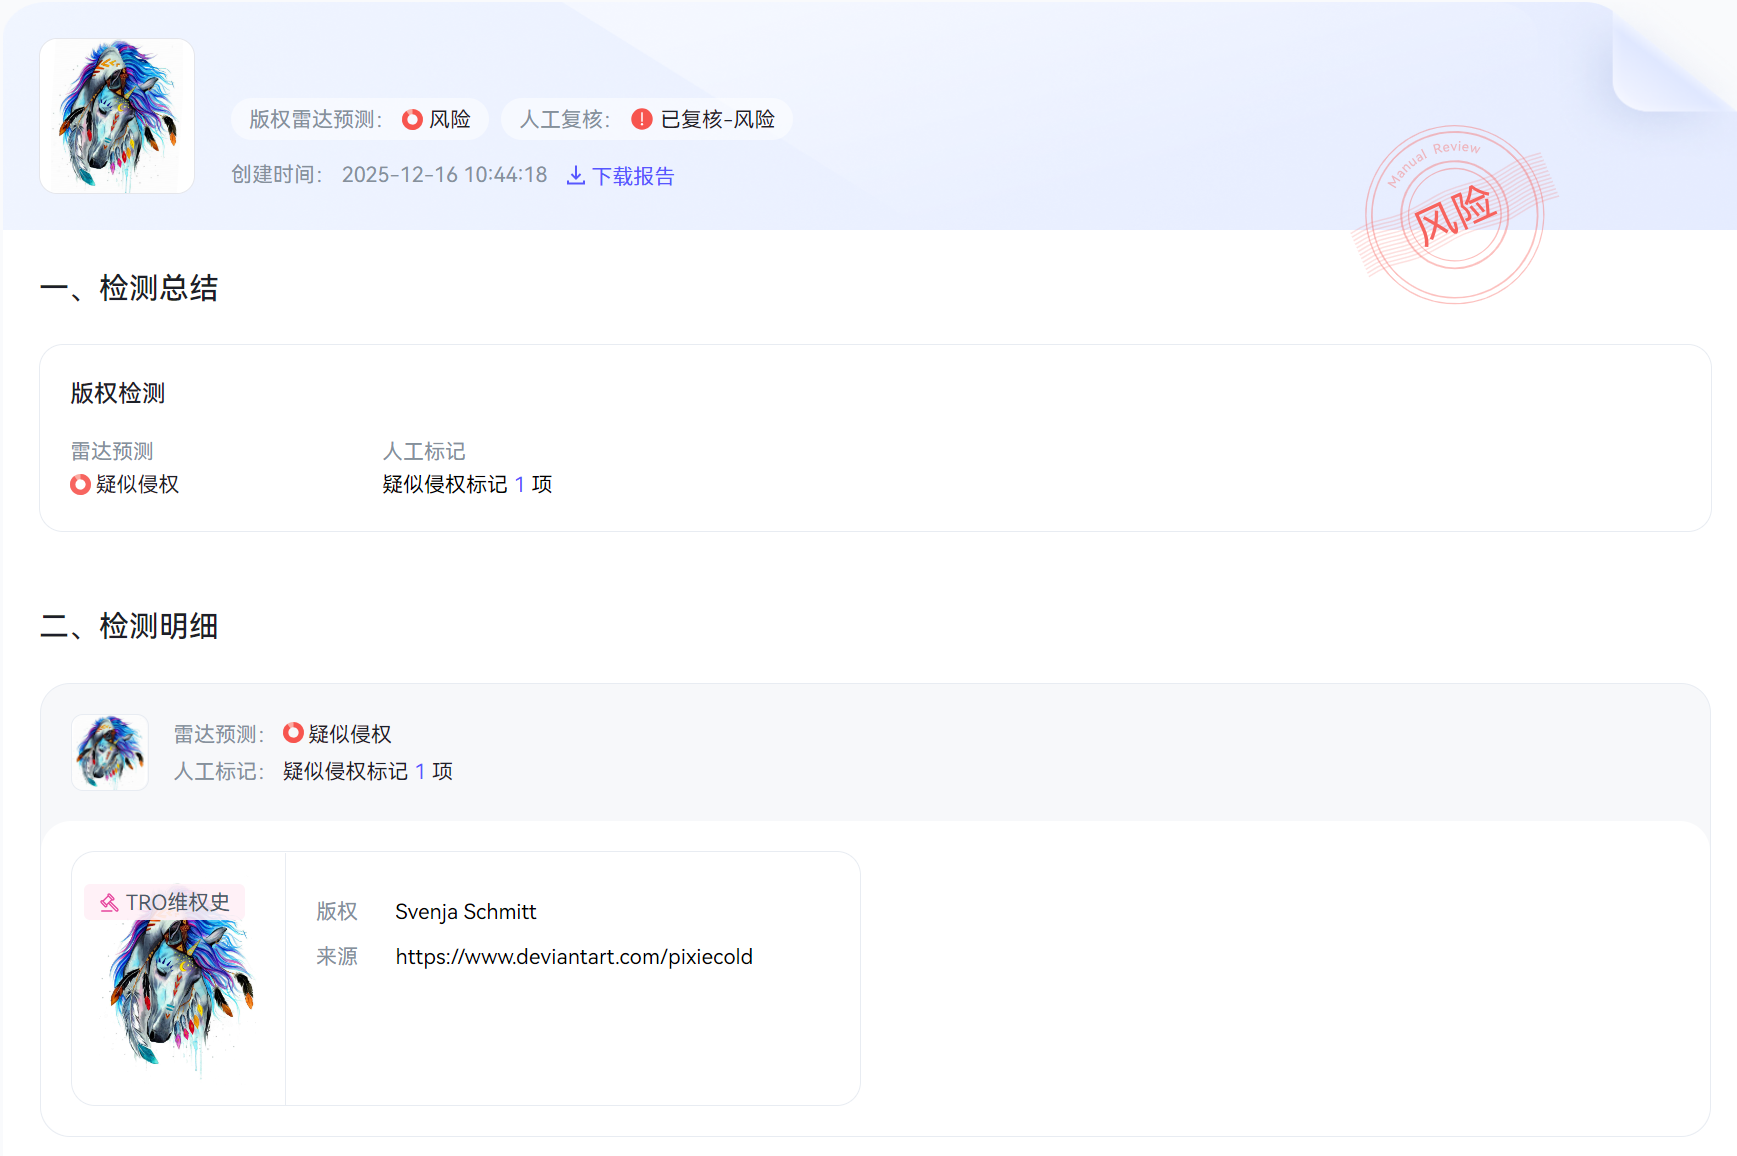Click the red circle icon beside summary 疑似侵权
1737x1156 pixels.
pyautogui.click(x=80, y=485)
